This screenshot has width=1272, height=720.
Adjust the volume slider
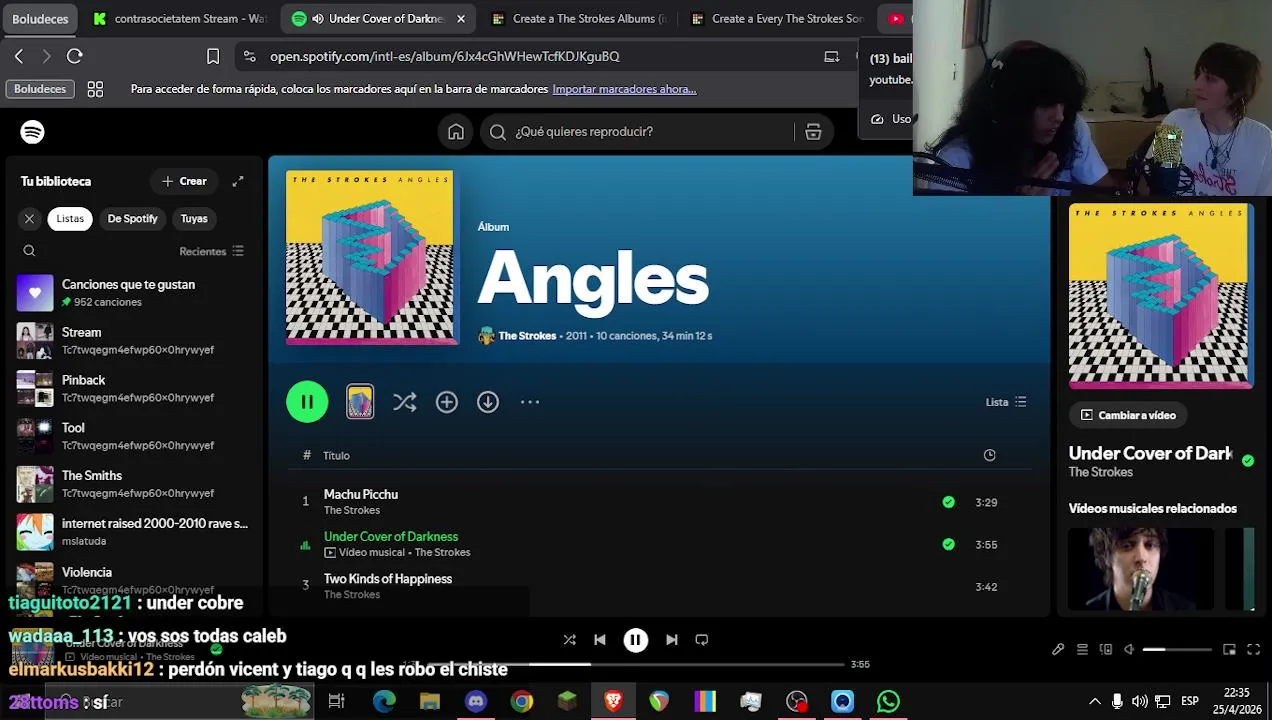click(1177, 650)
